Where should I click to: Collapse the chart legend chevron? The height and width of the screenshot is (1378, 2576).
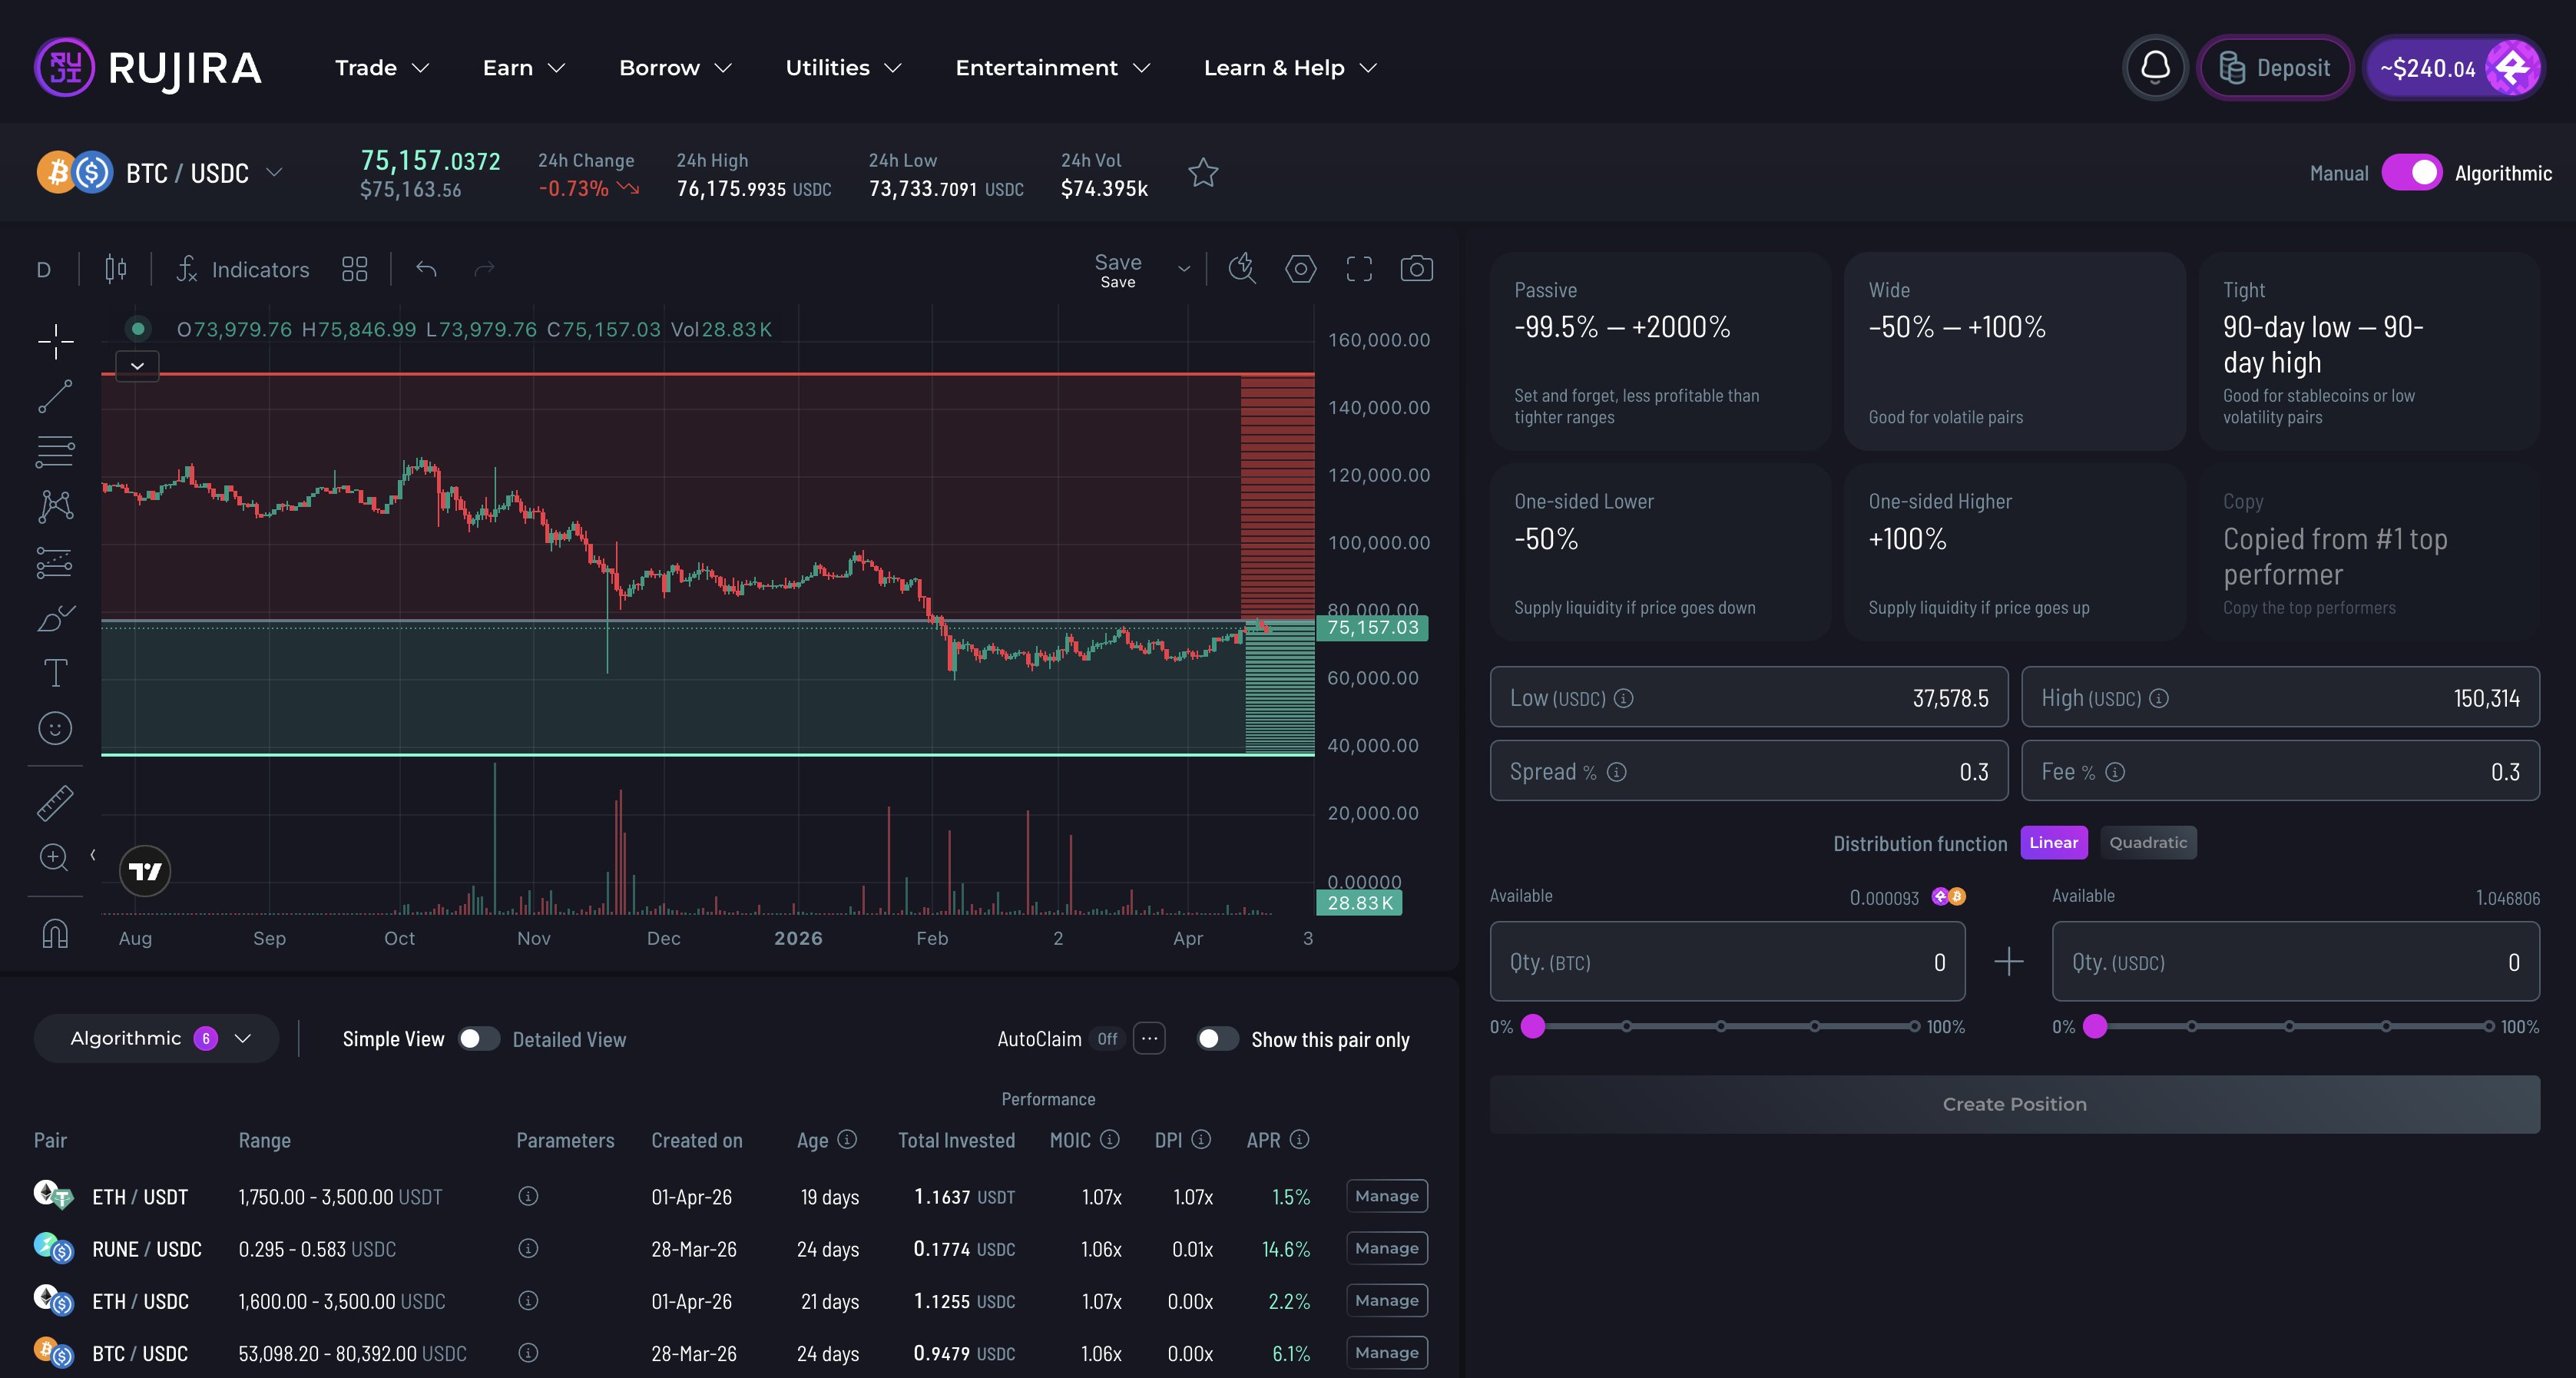coord(137,366)
